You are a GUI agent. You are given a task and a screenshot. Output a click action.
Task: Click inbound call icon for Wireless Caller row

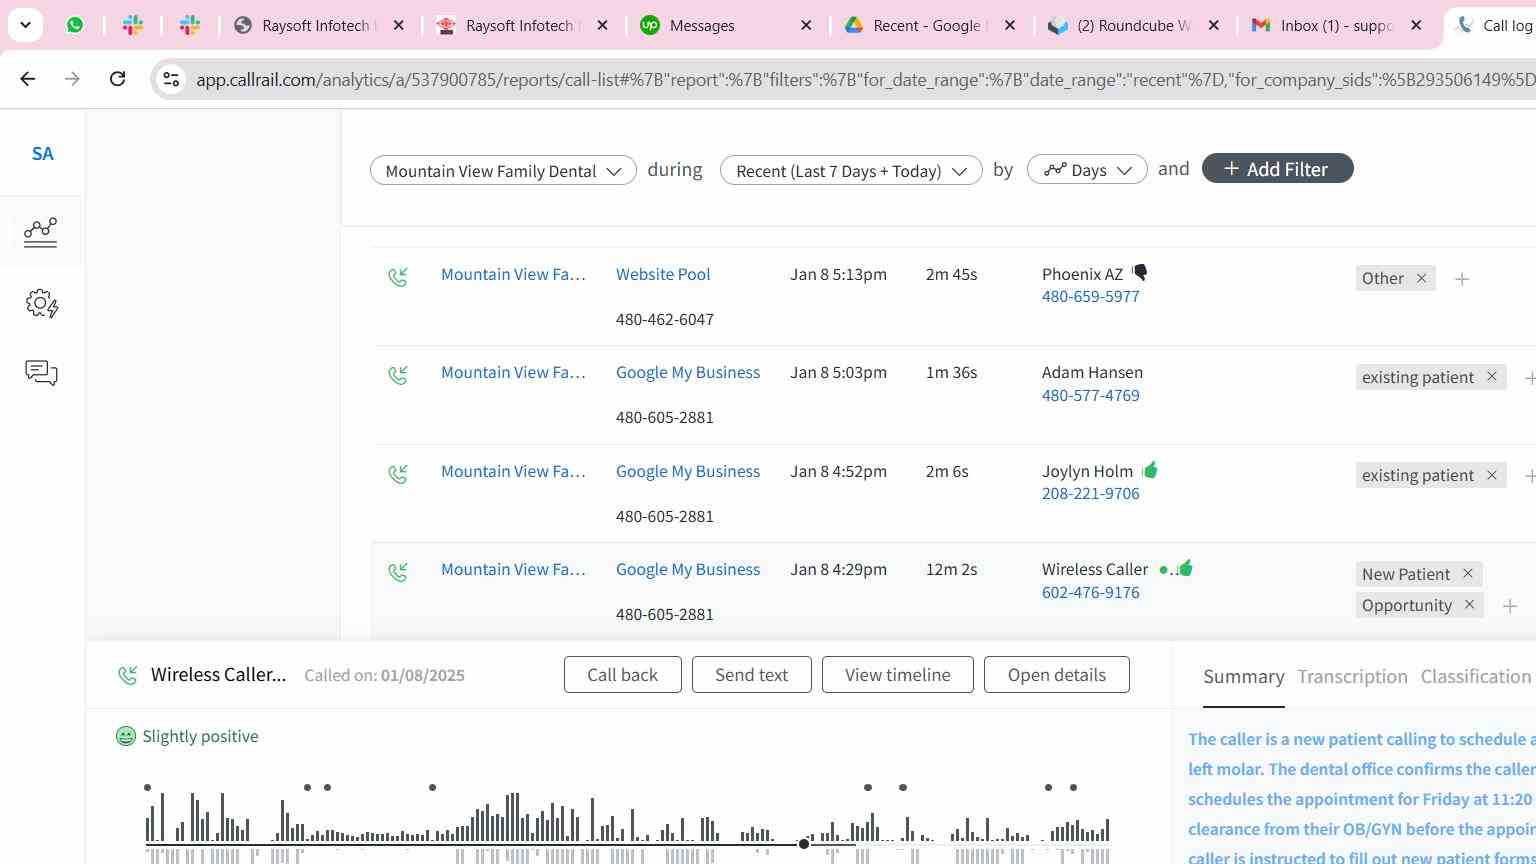click(398, 572)
